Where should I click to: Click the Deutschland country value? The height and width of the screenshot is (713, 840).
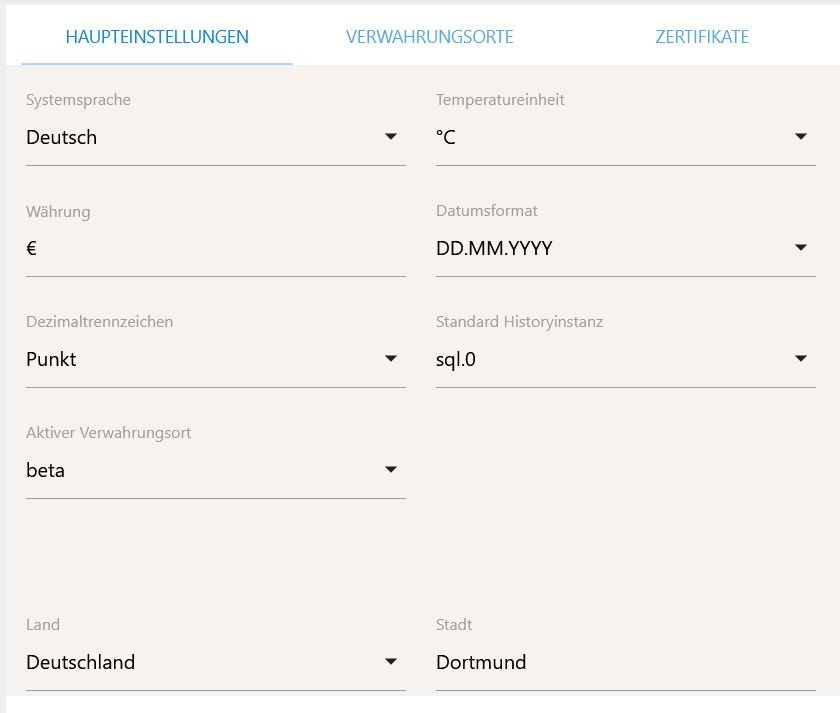pyautogui.click(x=81, y=662)
